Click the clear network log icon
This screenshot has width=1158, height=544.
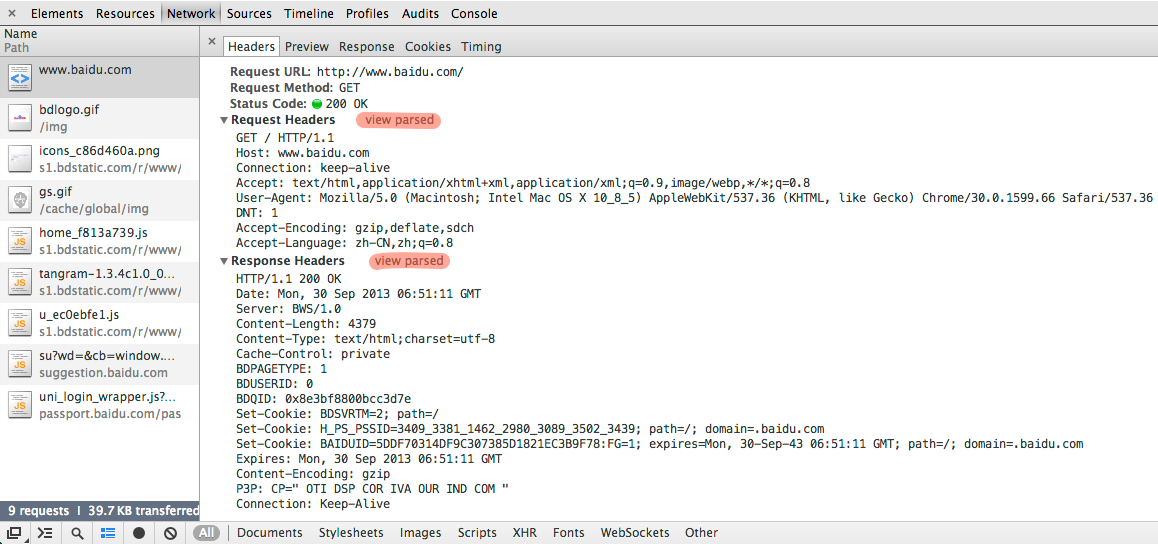coord(170,533)
